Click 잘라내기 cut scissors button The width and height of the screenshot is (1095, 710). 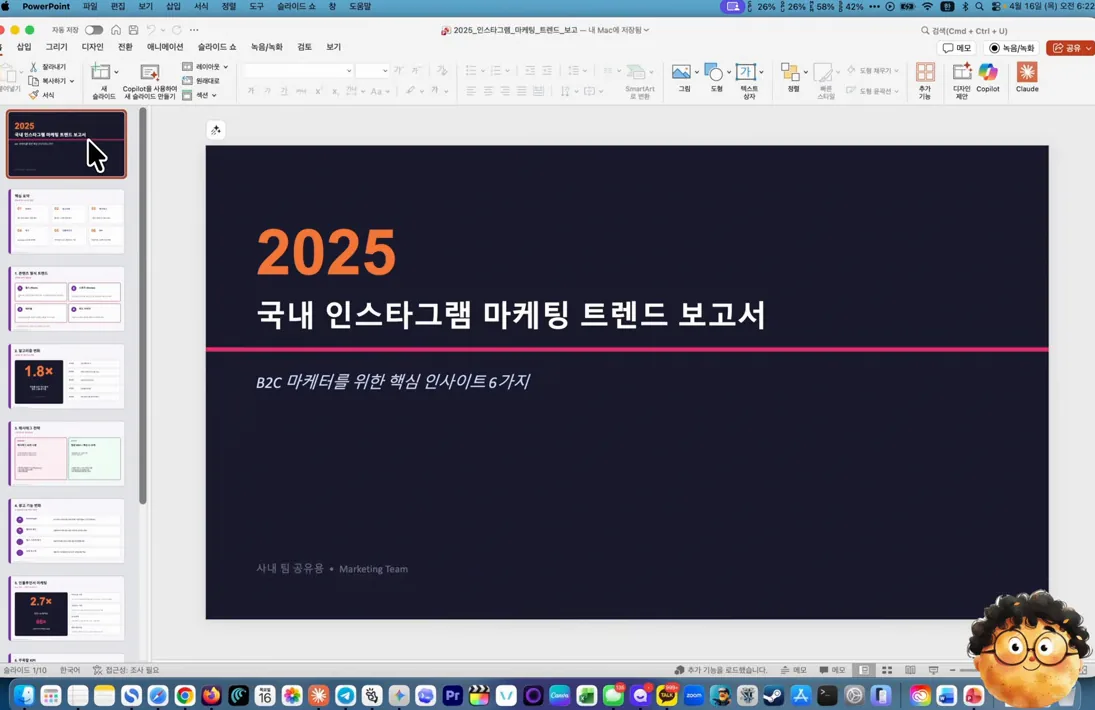tap(47, 67)
